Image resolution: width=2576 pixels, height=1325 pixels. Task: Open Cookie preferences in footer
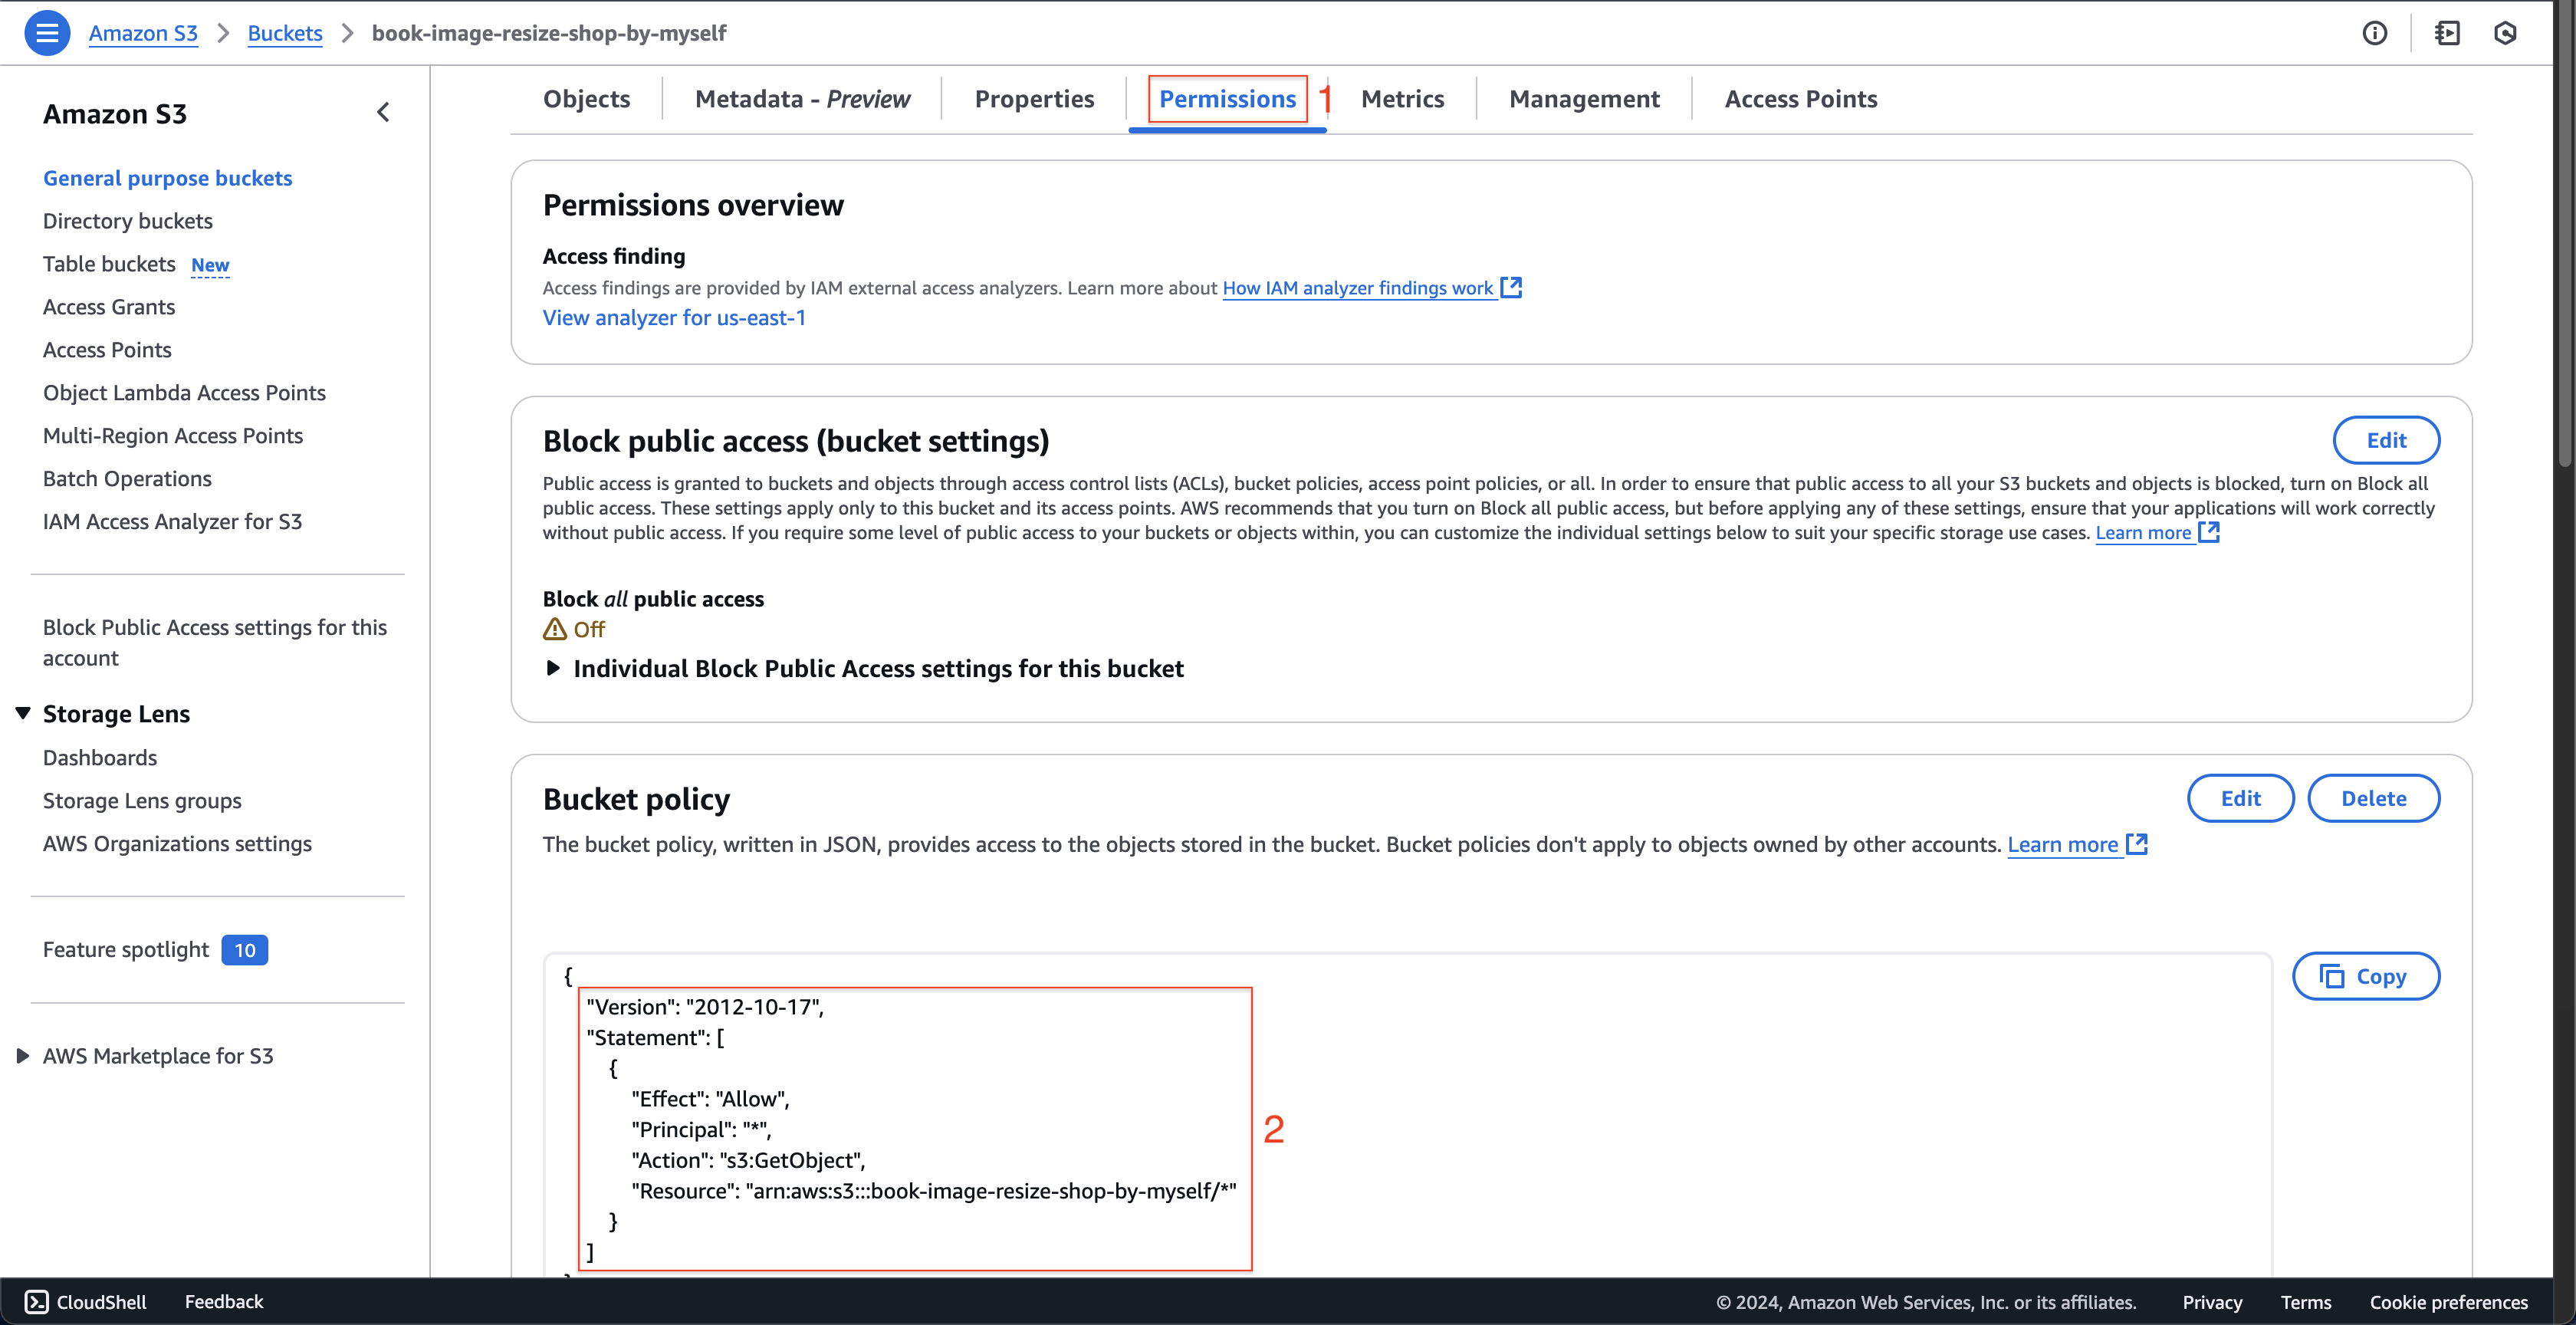click(2448, 1302)
